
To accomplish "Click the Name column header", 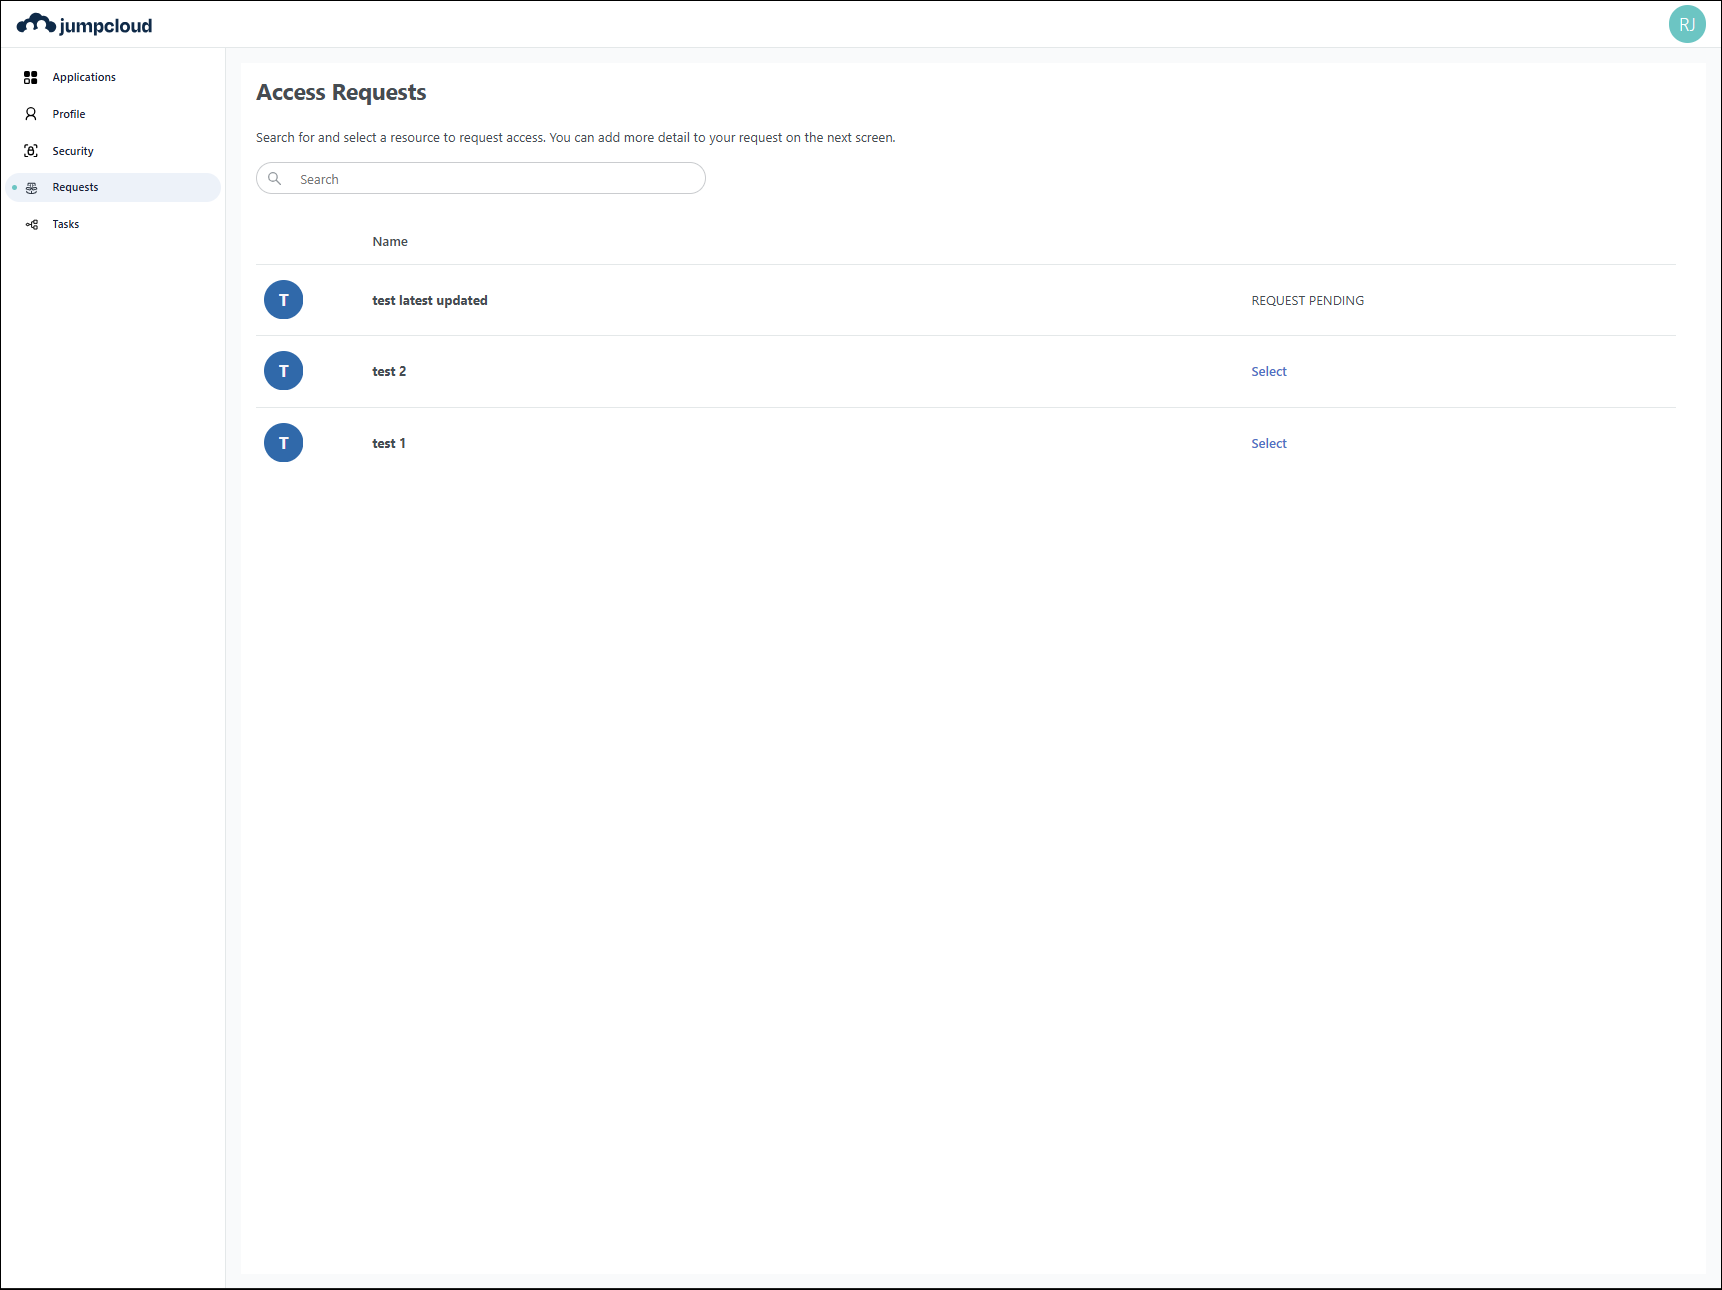I will point(390,242).
